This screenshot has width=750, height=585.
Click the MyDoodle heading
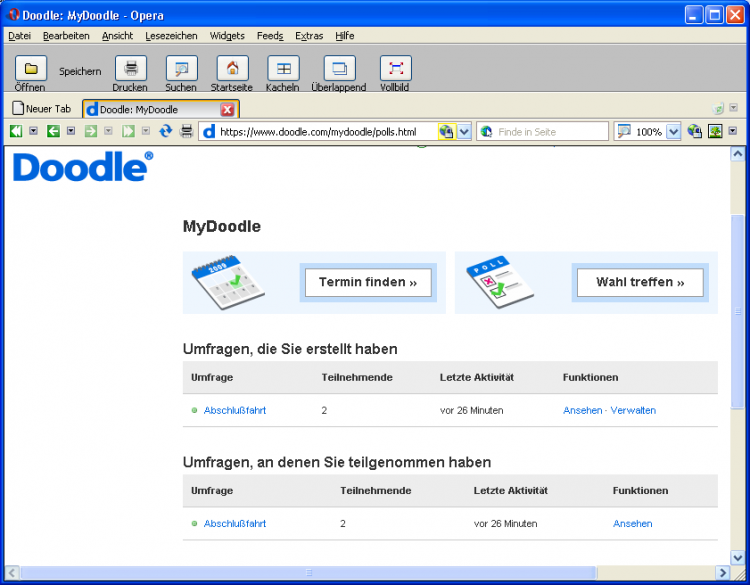coord(222,226)
